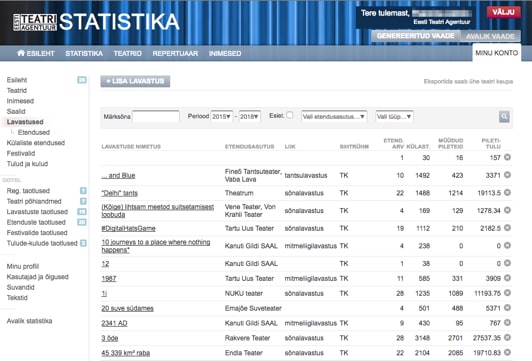Image resolution: width=532 pixels, height=361 pixels.
Task: Open Tekstid in sidebar
Action: 17,298
